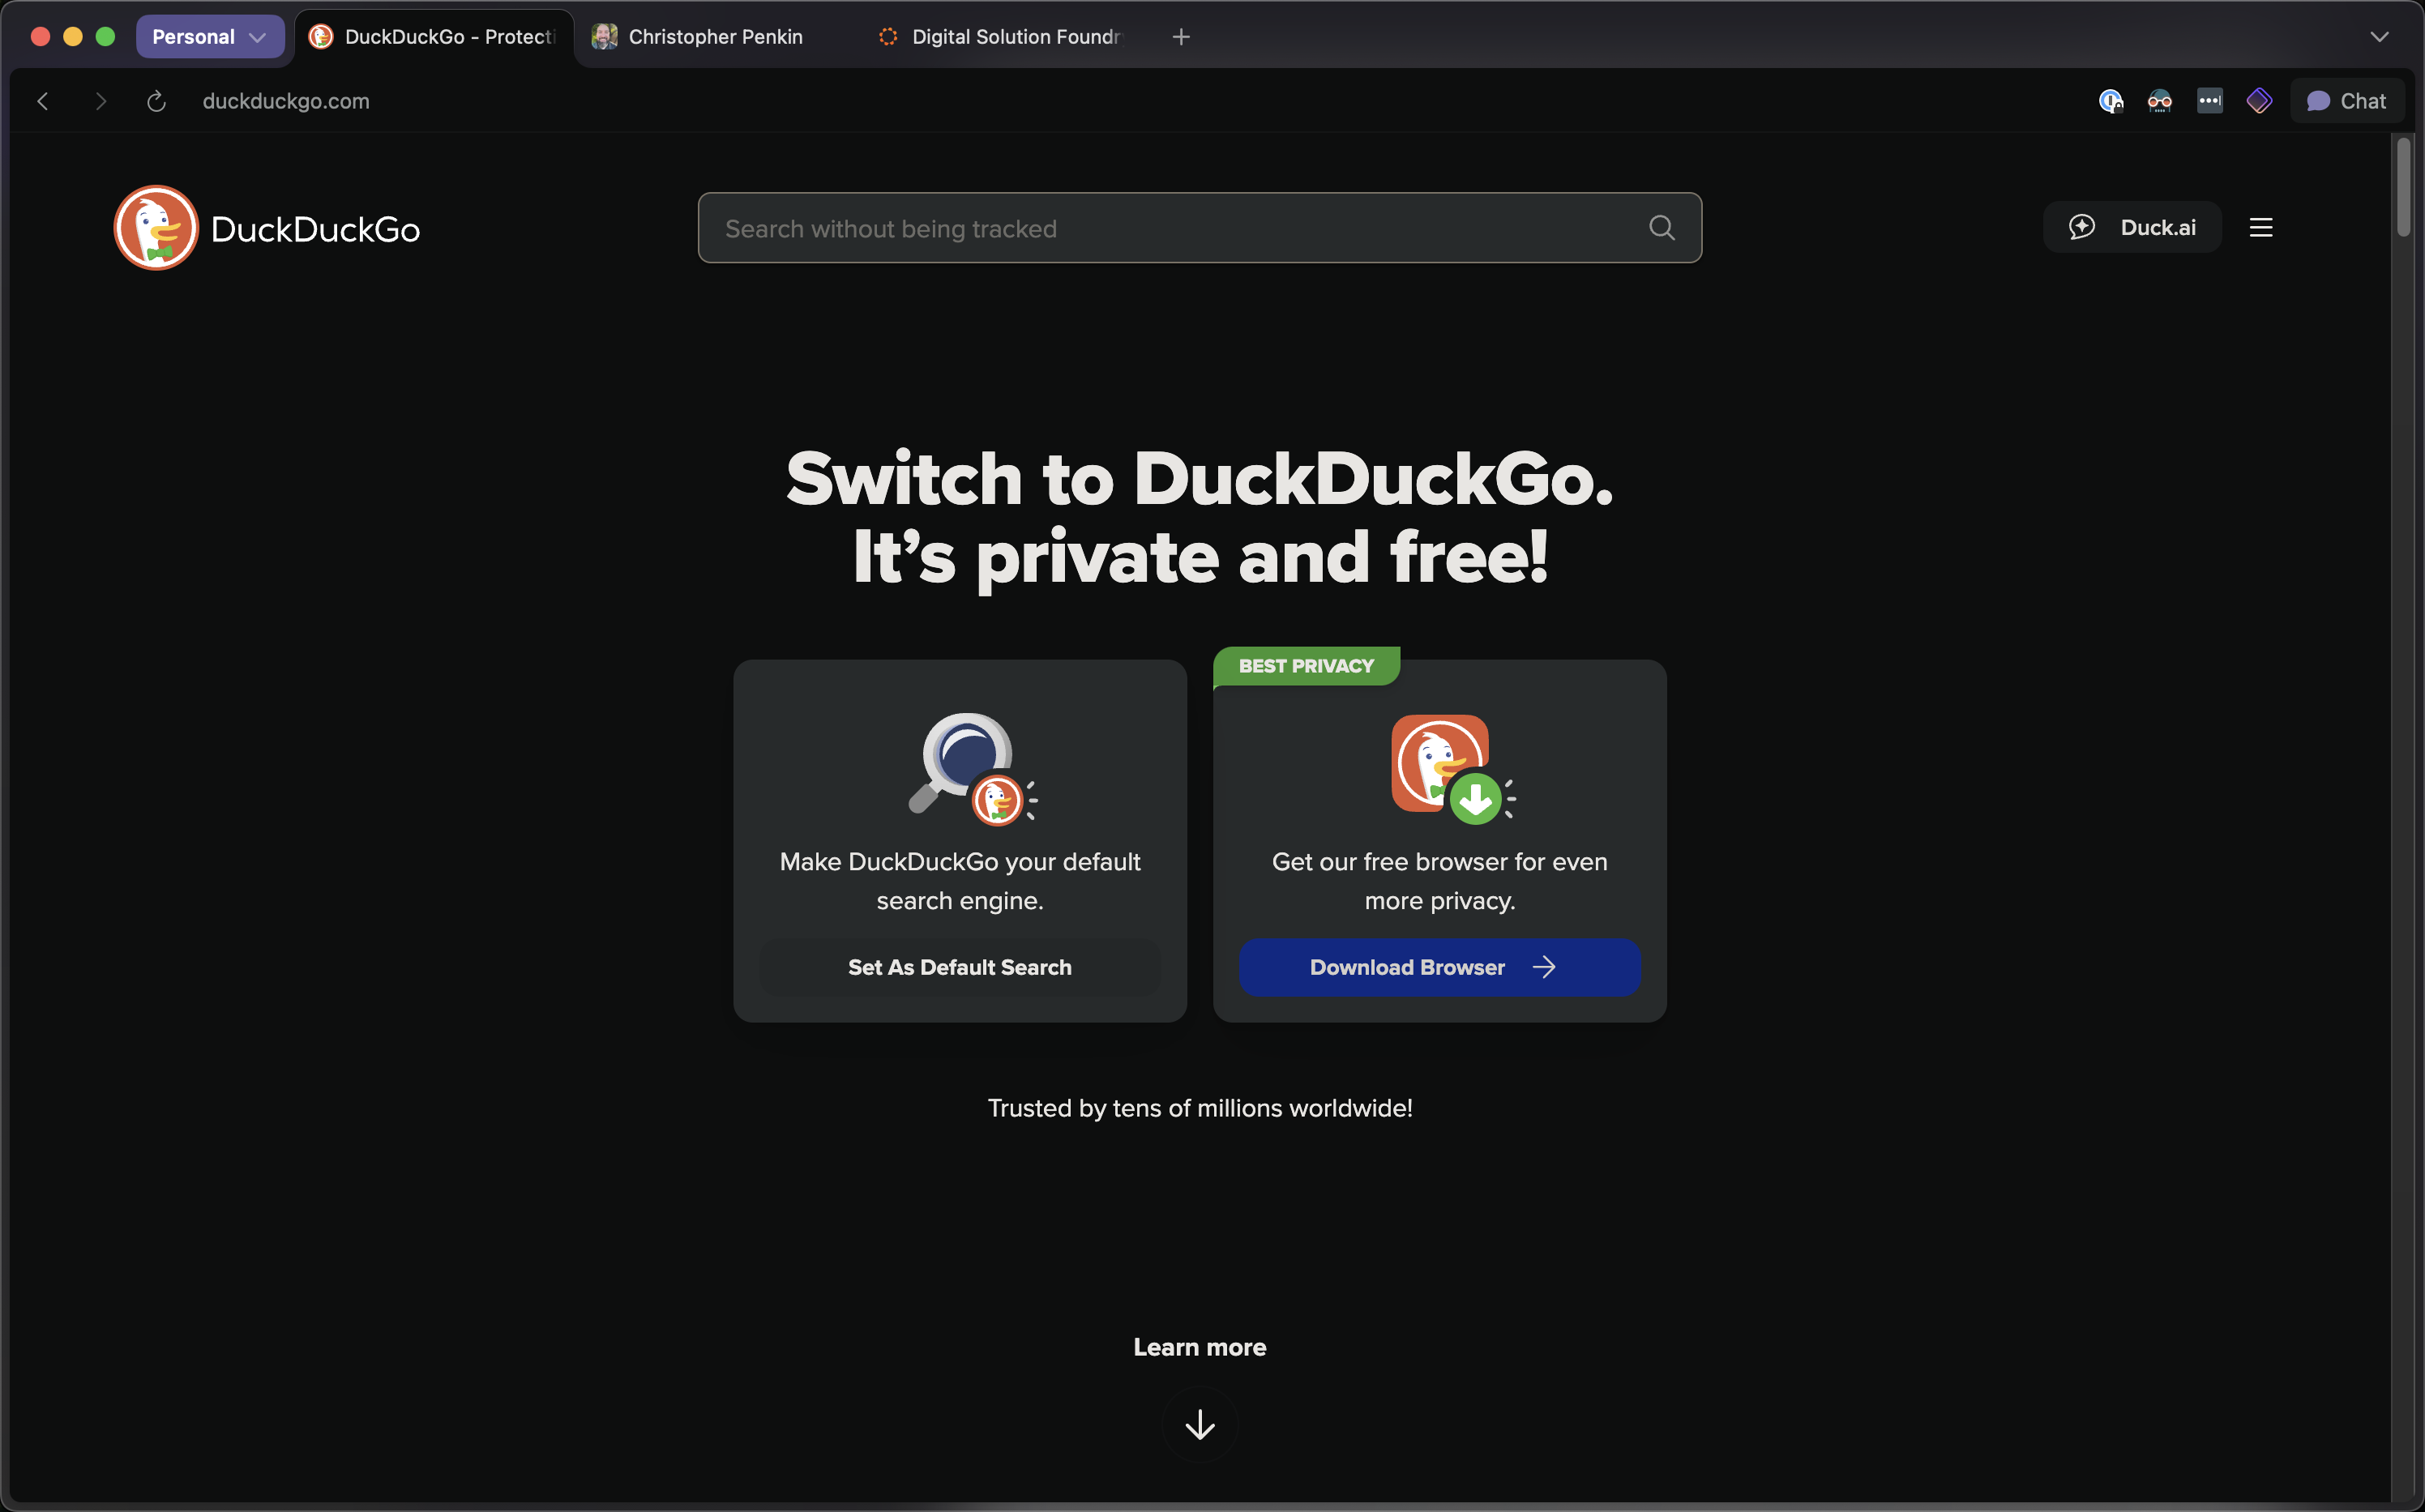The image size is (2425, 1512).
Task: Open a new tab with plus button
Action: 1181,37
